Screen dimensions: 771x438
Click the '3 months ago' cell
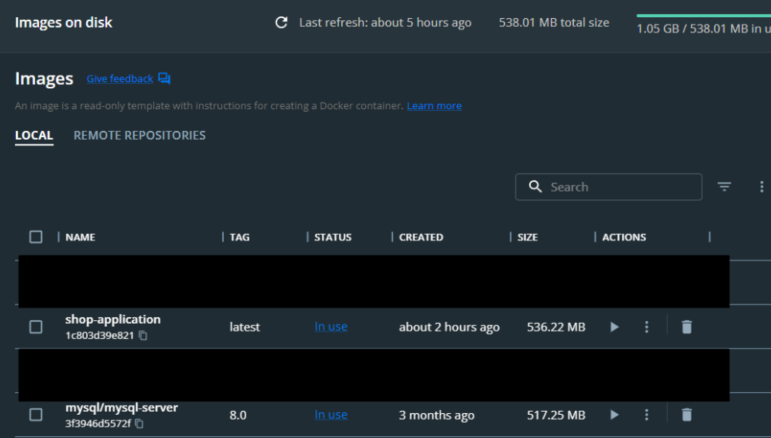tap(437, 415)
